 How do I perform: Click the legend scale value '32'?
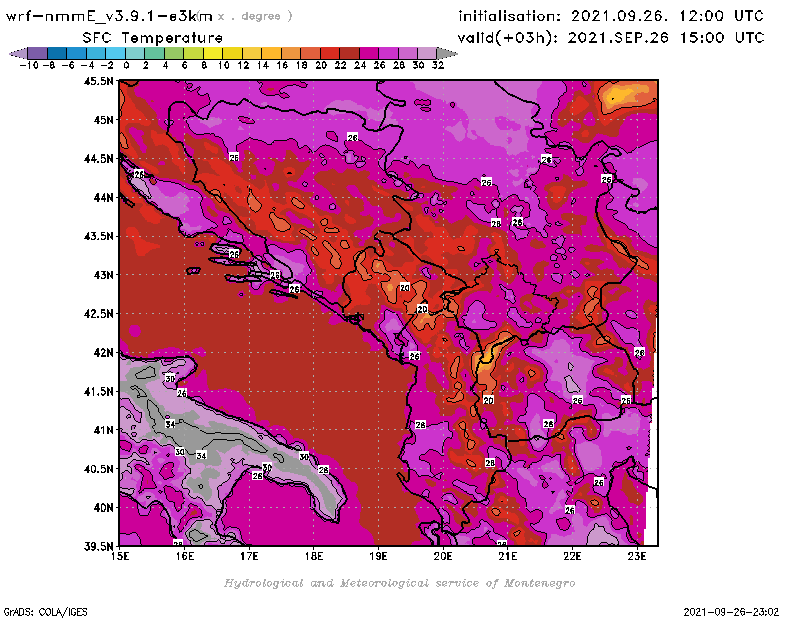(x=438, y=66)
